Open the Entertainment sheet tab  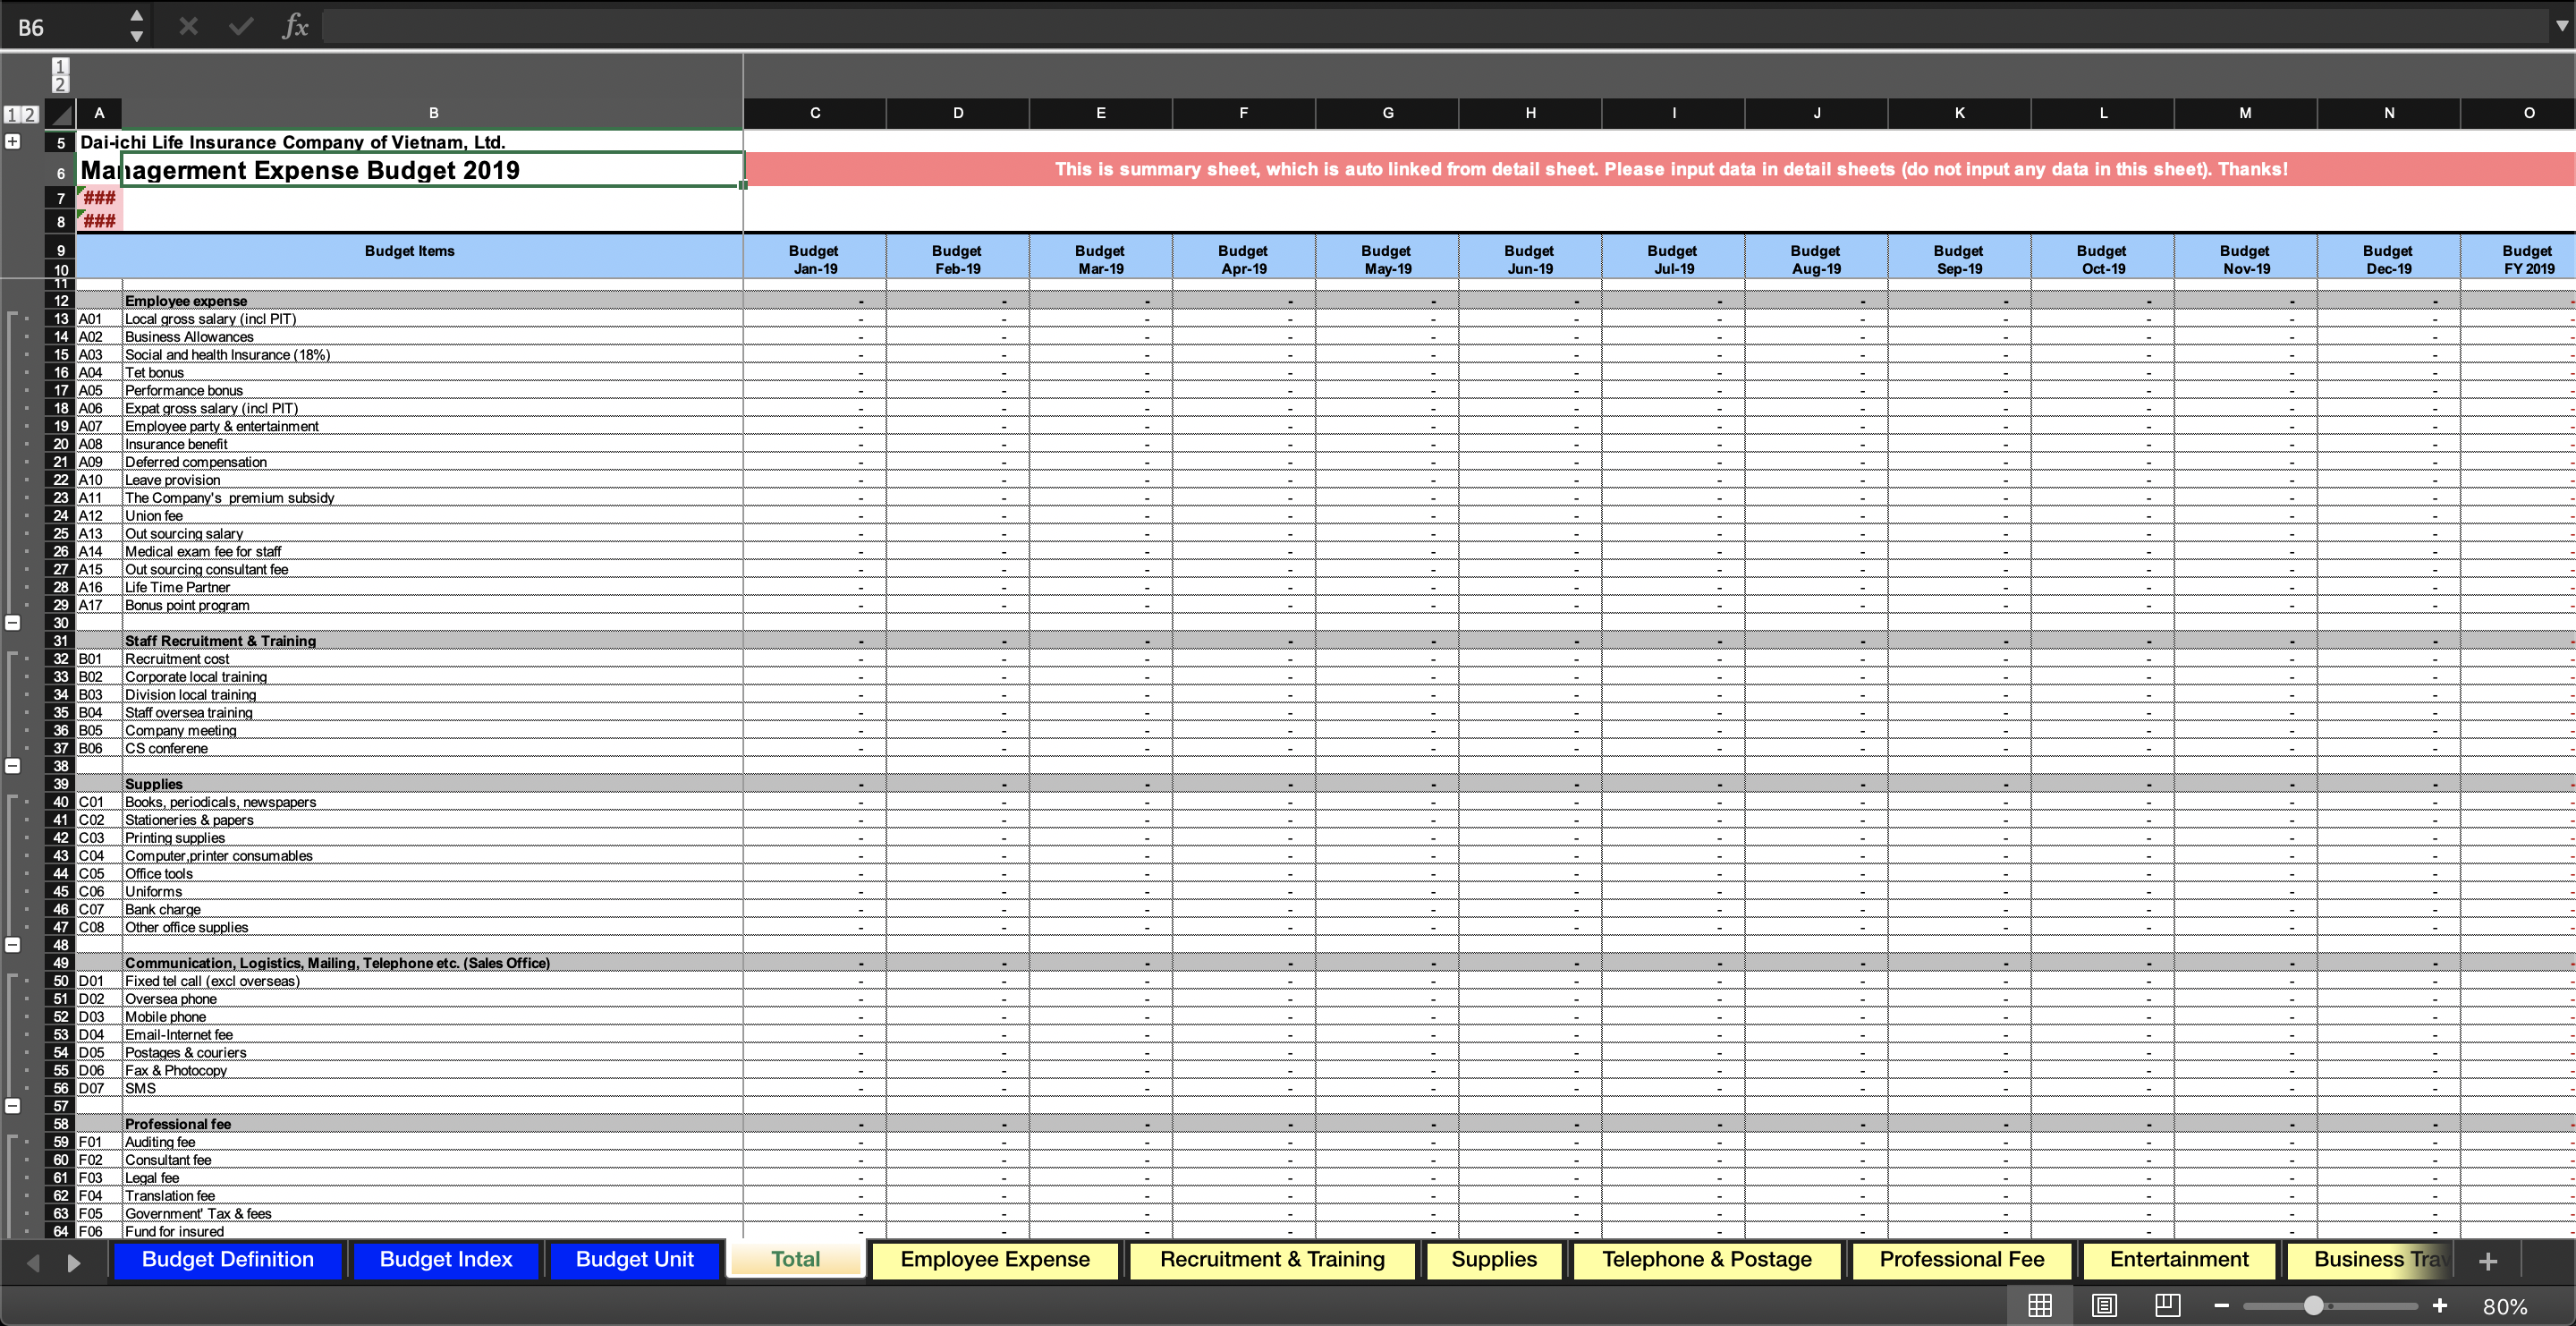pyautogui.click(x=2179, y=1260)
